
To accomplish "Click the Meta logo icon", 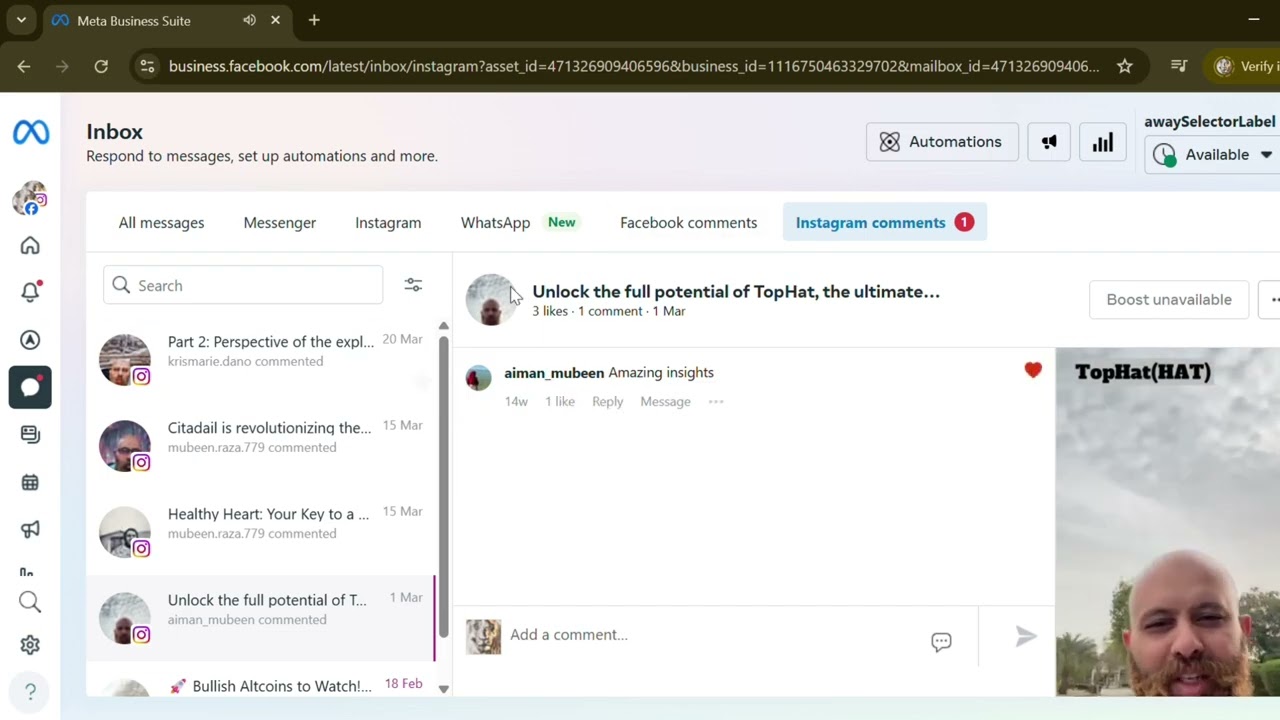I will point(30,132).
